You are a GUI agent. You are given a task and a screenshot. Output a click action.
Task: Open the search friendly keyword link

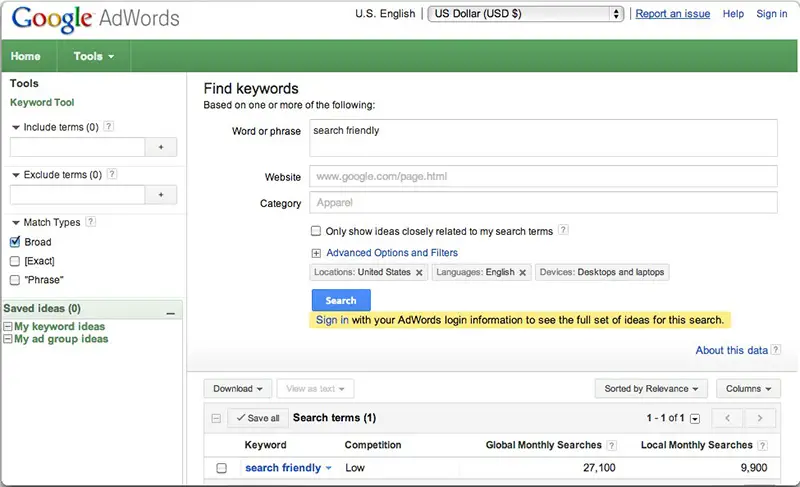[x=283, y=468]
